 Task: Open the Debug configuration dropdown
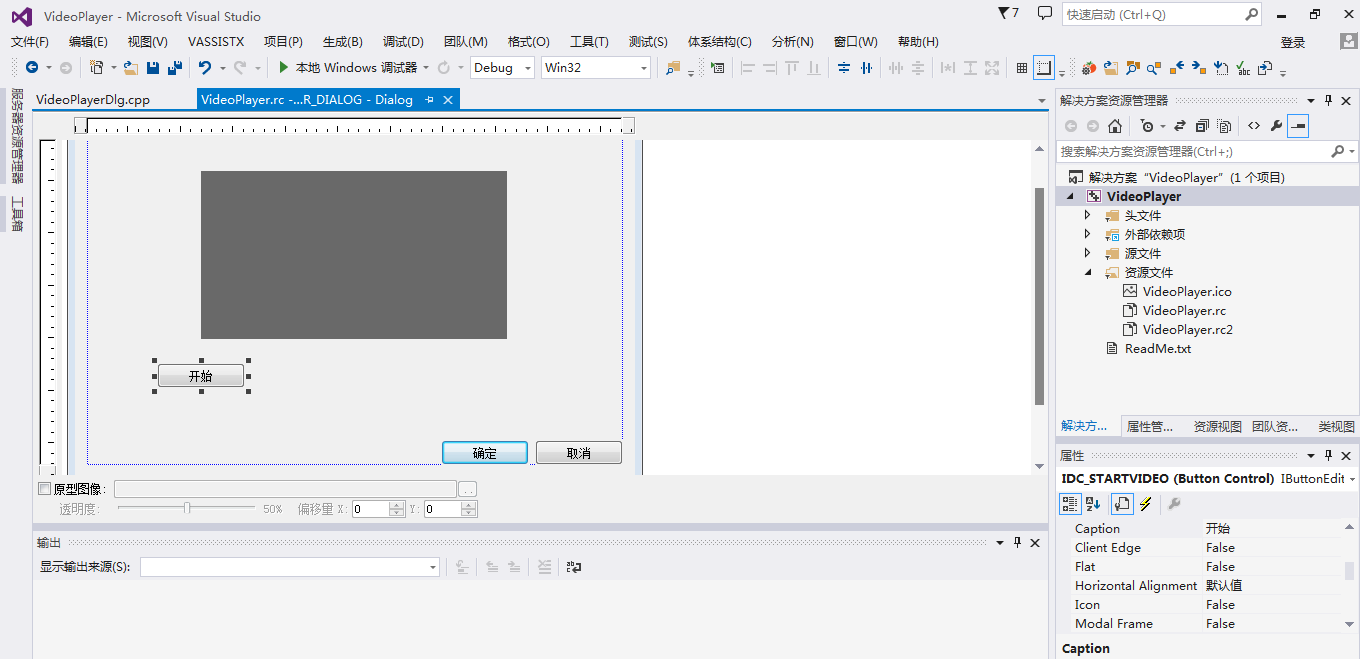click(x=527, y=67)
